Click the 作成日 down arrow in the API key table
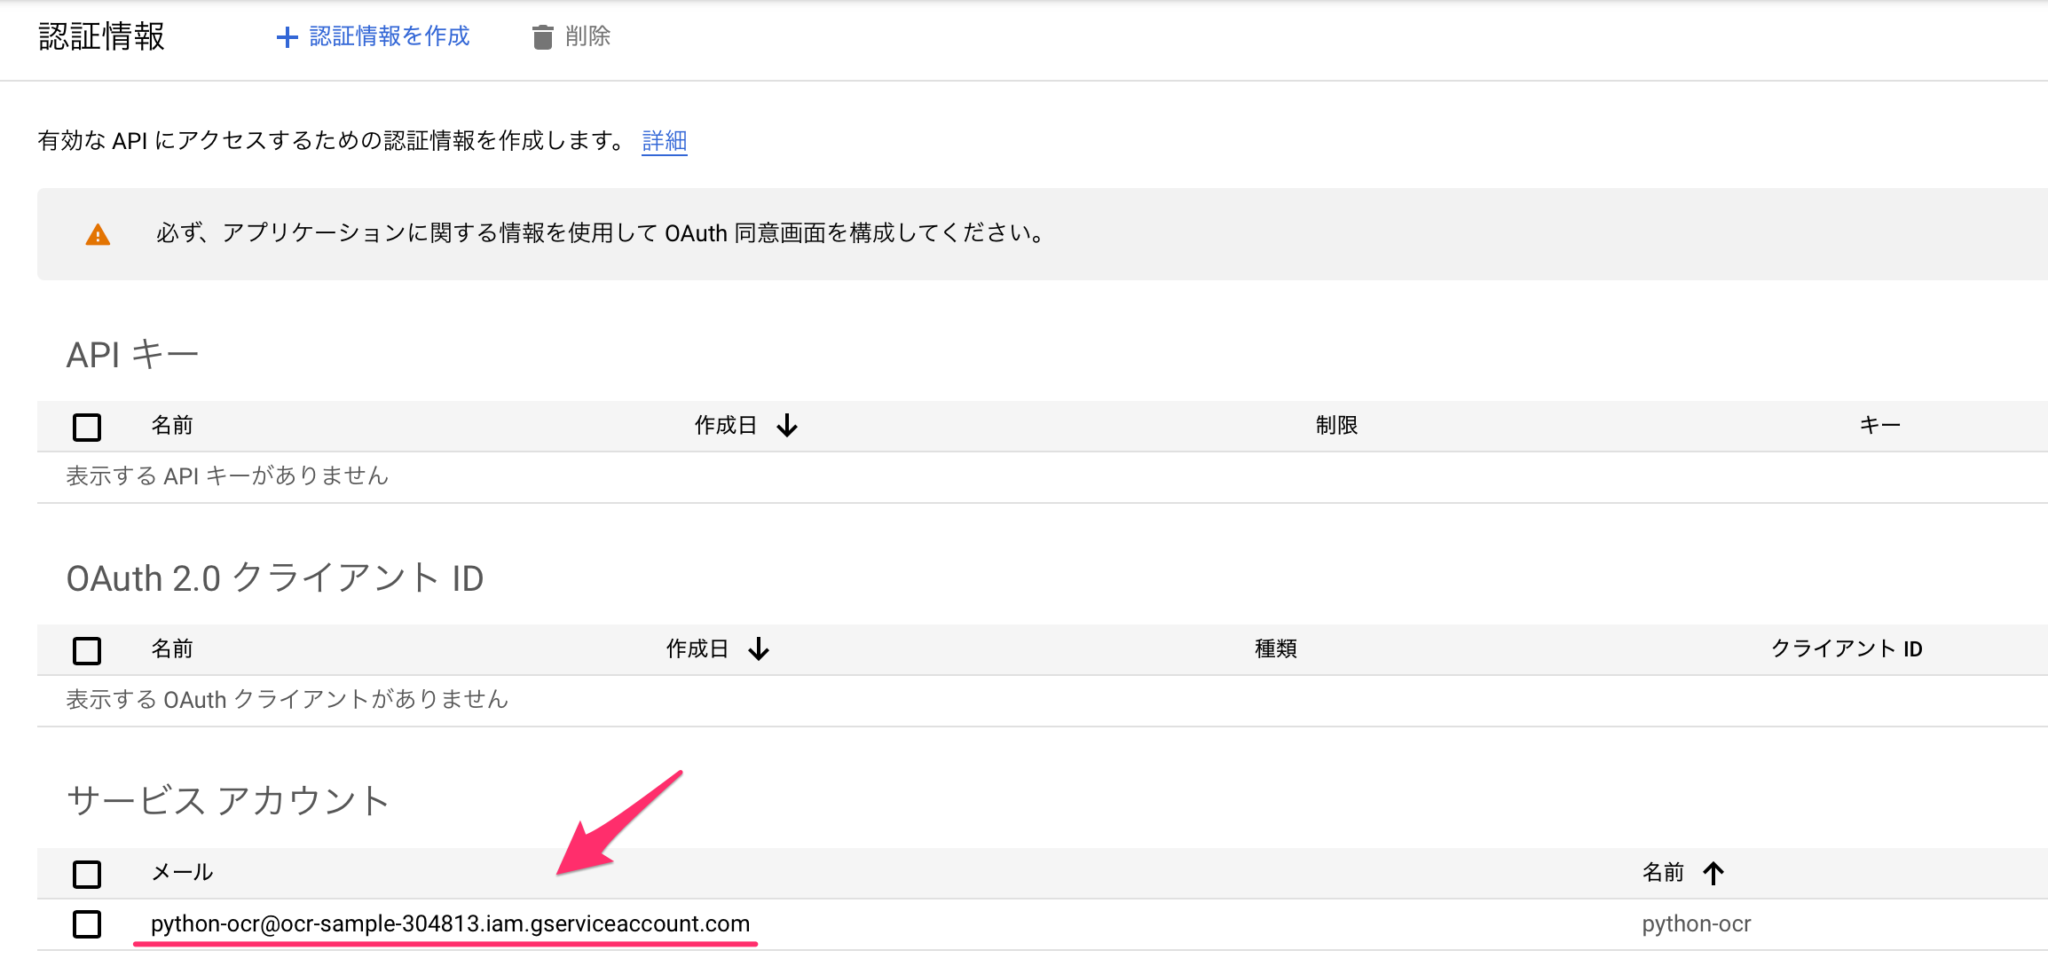 click(x=789, y=425)
